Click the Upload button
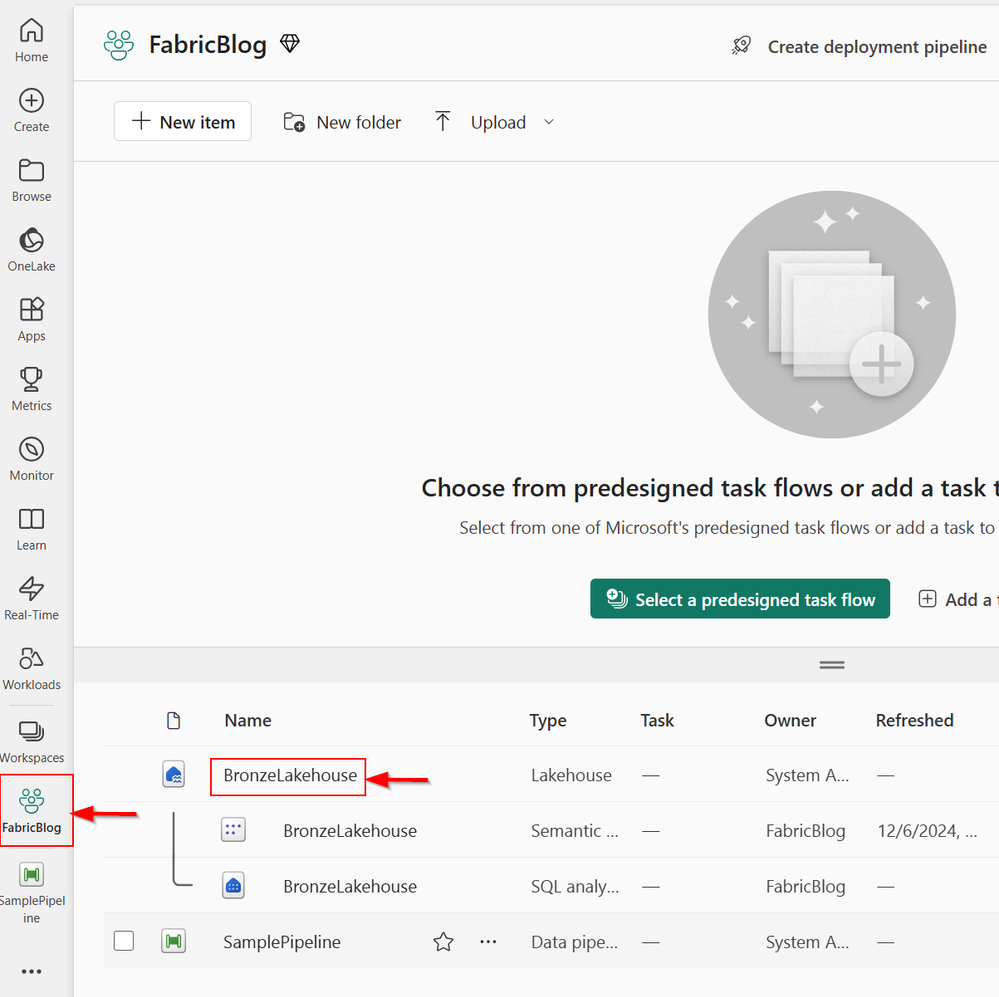The width and height of the screenshot is (999, 997). pos(482,122)
